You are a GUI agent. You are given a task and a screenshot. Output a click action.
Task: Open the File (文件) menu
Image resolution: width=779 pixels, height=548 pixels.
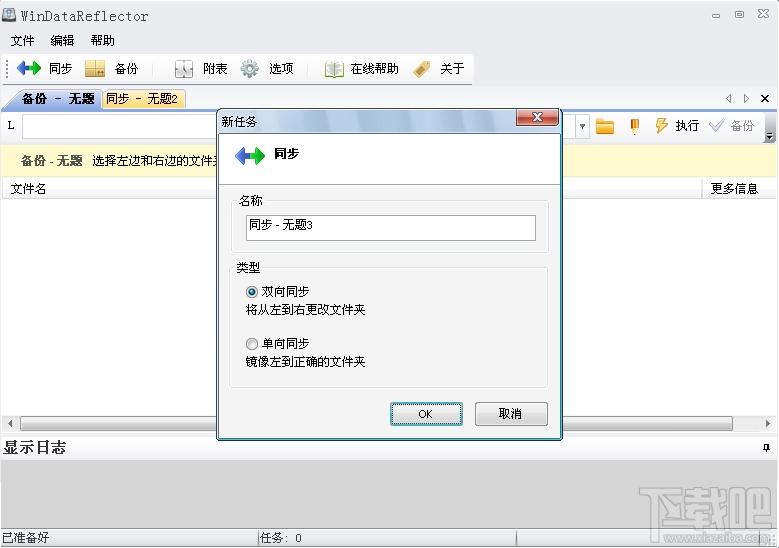[x=23, y=40]
